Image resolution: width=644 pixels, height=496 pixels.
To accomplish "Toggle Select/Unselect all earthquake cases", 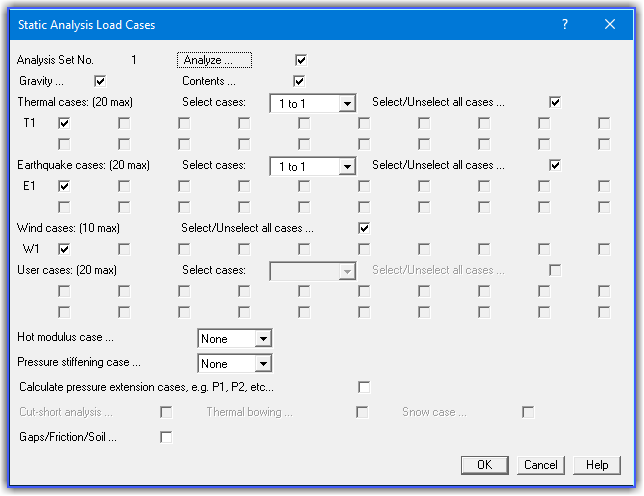I will [555, 165].
